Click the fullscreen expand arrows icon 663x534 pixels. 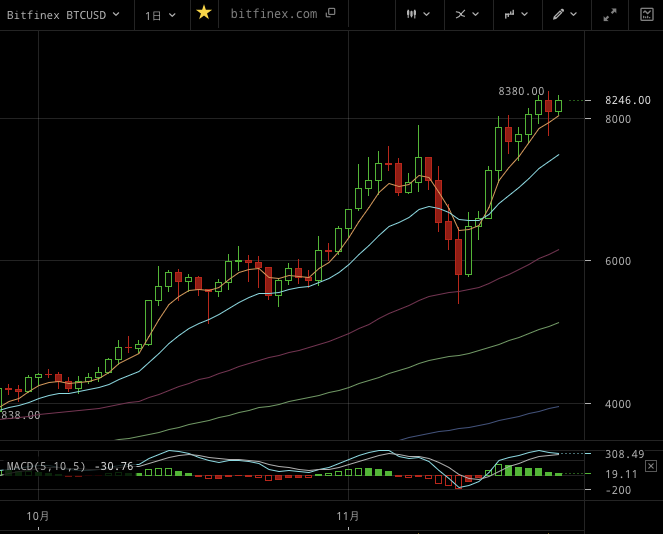(x=610, y=15)
